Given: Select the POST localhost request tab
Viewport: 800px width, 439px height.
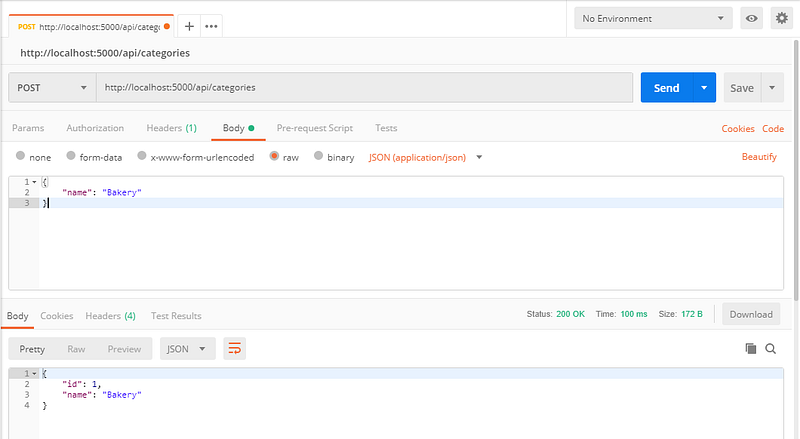Looking at the screenshot, I should coord(91,27).
